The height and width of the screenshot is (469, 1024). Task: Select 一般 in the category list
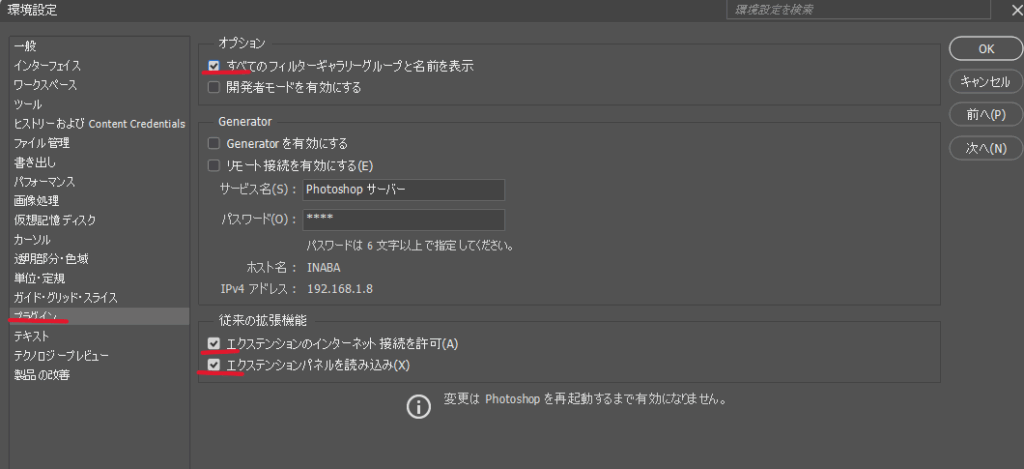26,46
